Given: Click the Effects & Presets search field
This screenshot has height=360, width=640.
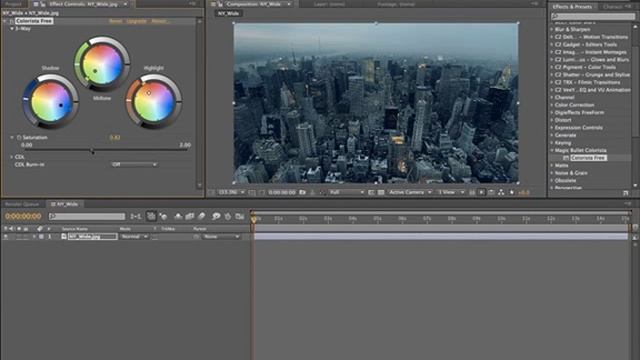Looking at the screenshot, I should pos(593,16).
